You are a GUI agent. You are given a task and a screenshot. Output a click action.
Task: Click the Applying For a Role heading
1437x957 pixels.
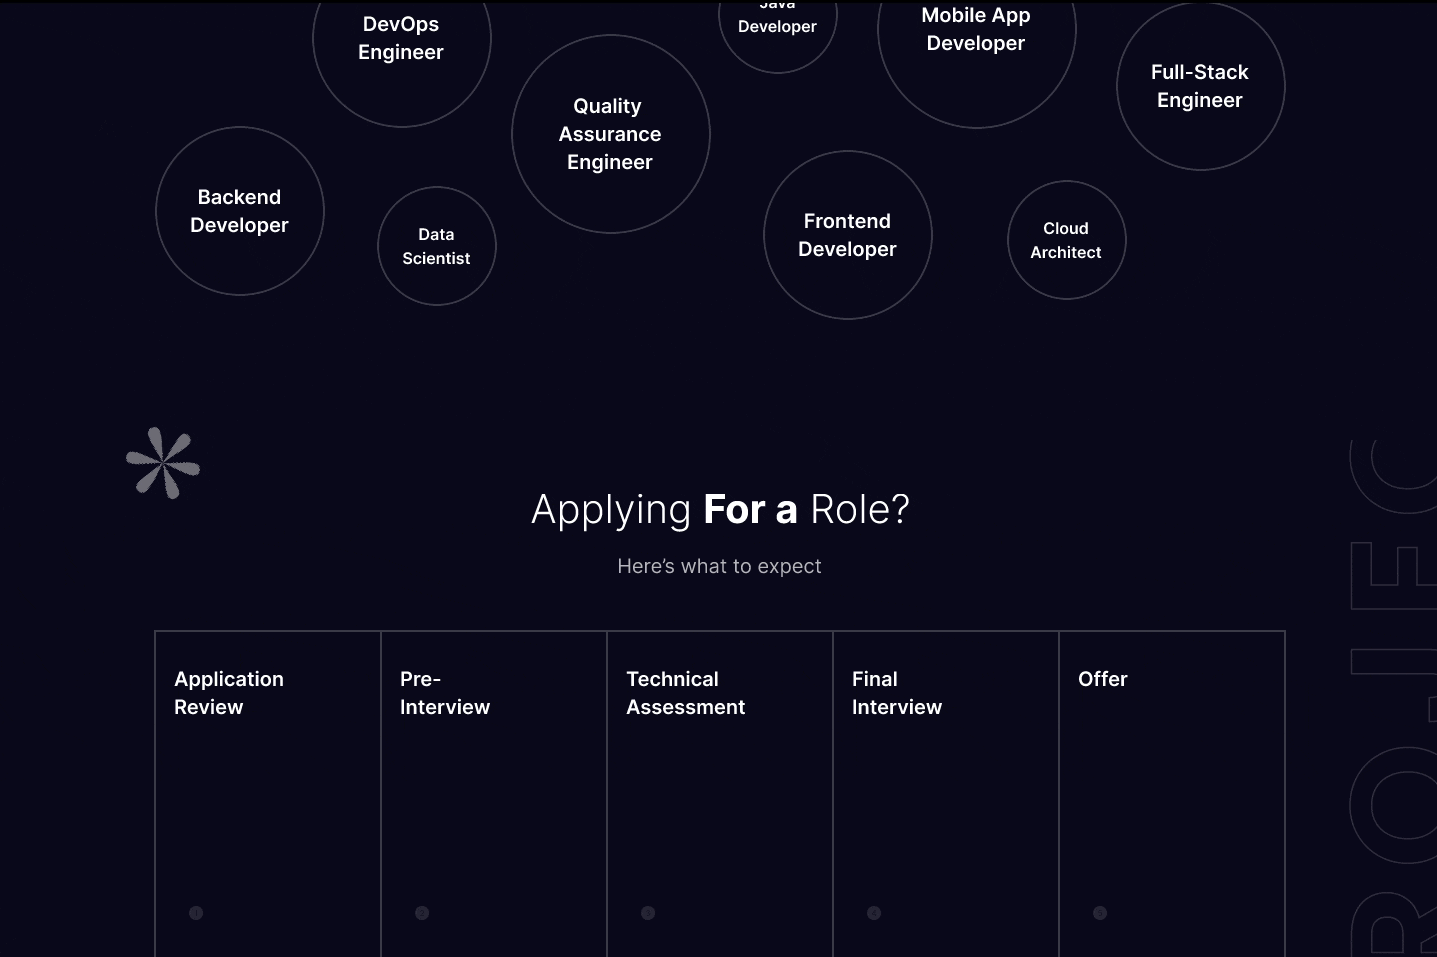point(720,510)
